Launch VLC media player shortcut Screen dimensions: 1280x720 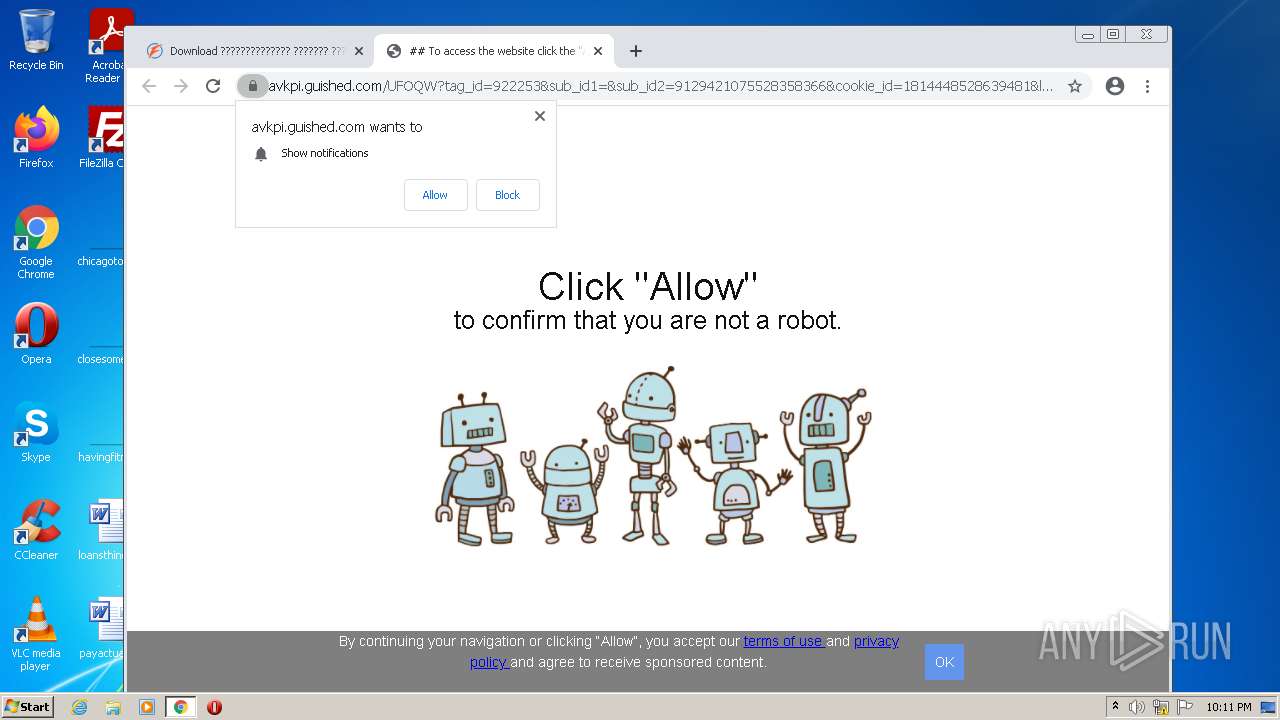pos(36,634)
